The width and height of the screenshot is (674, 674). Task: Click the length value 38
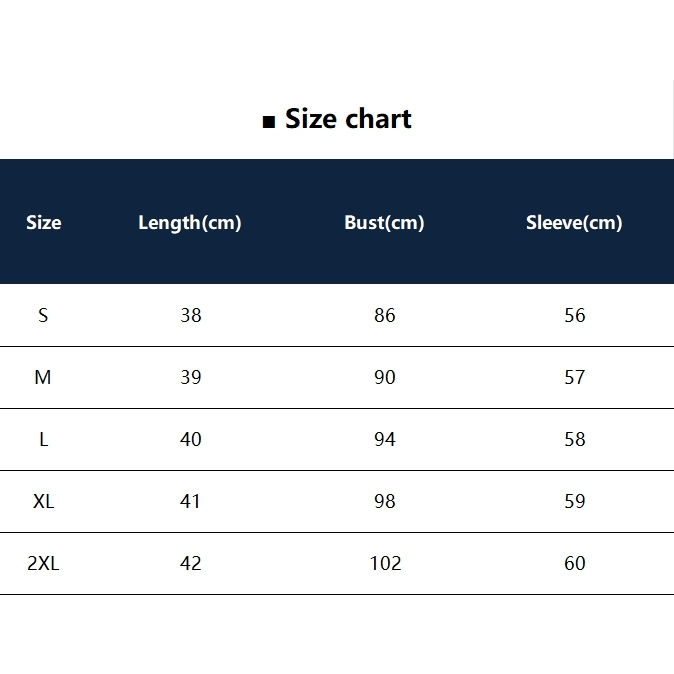191,316
